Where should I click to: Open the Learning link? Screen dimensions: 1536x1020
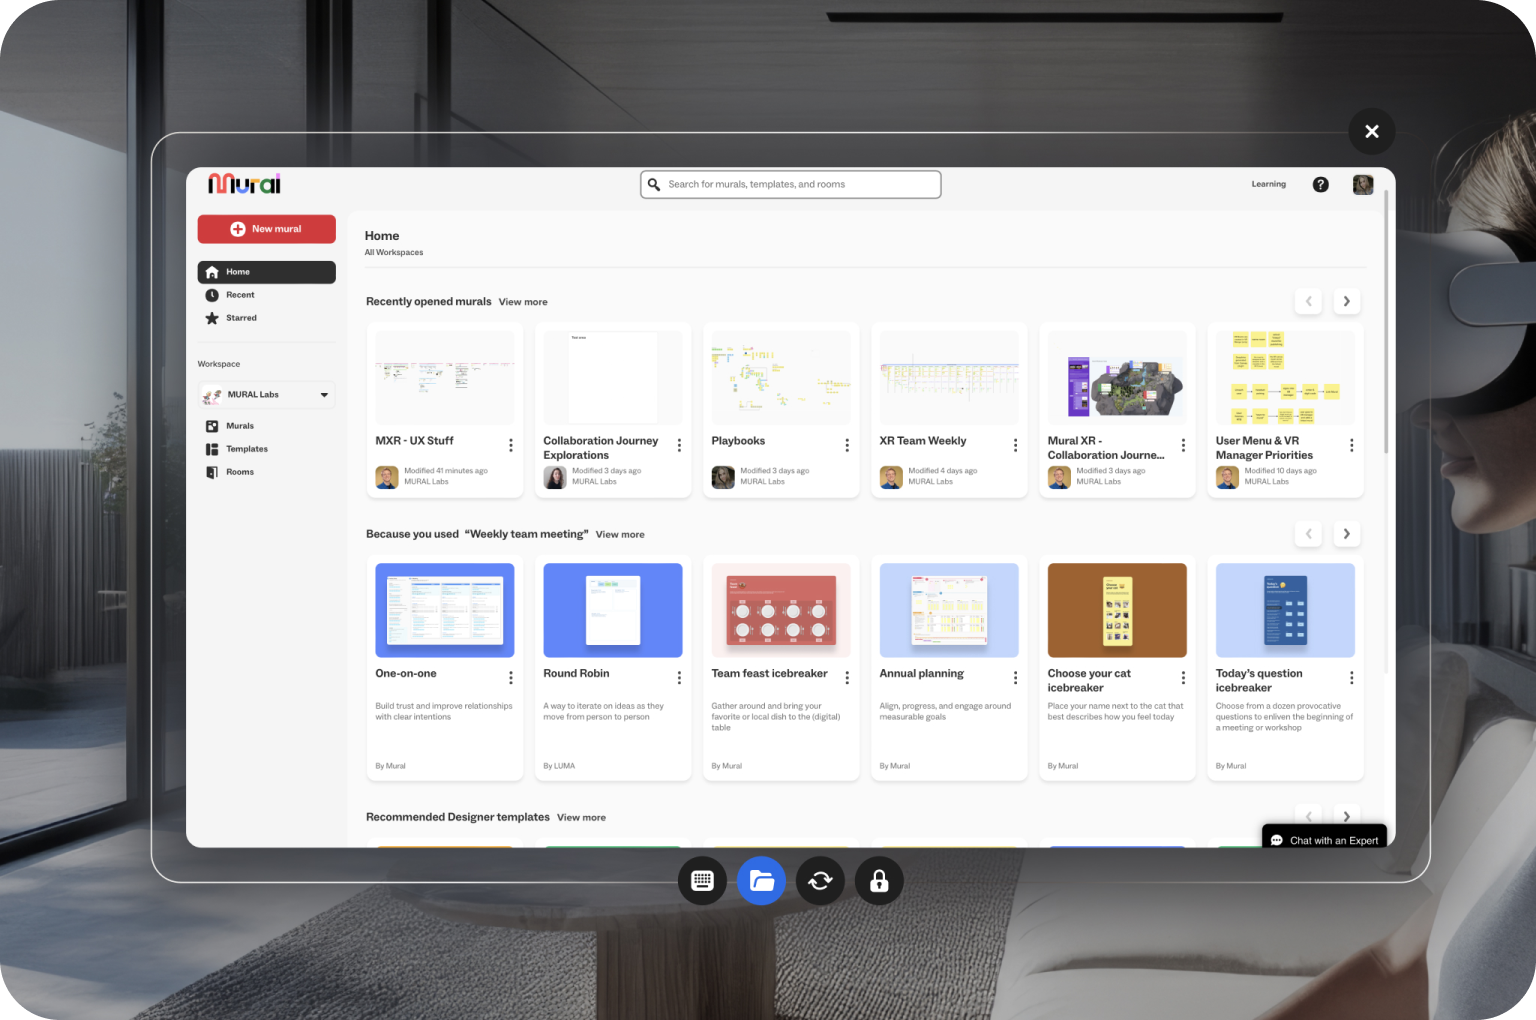(1269, 184)
